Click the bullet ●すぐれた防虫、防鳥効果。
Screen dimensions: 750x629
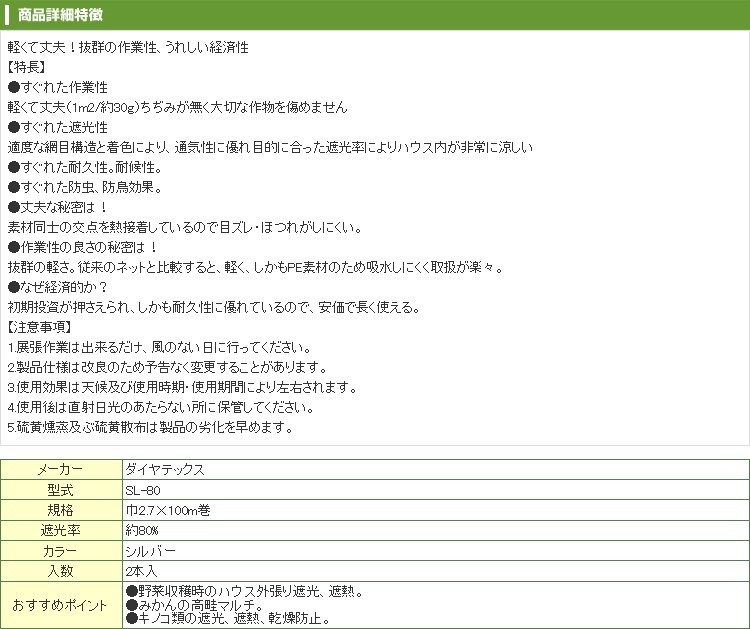[85, 188]
